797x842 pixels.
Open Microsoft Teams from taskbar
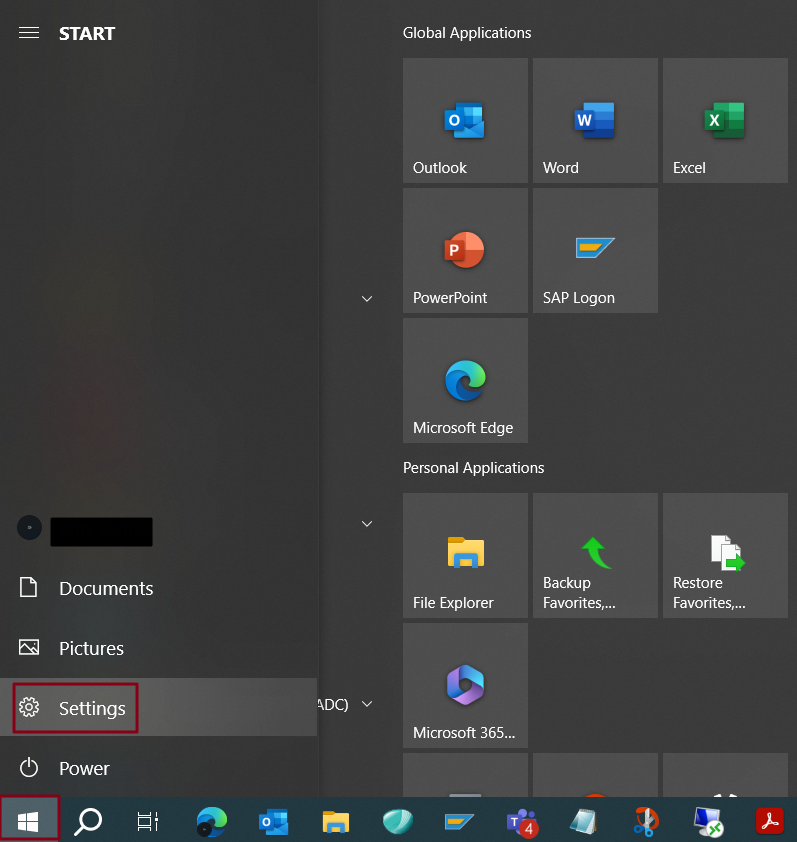pyautogui.click(x=522, y=822)
